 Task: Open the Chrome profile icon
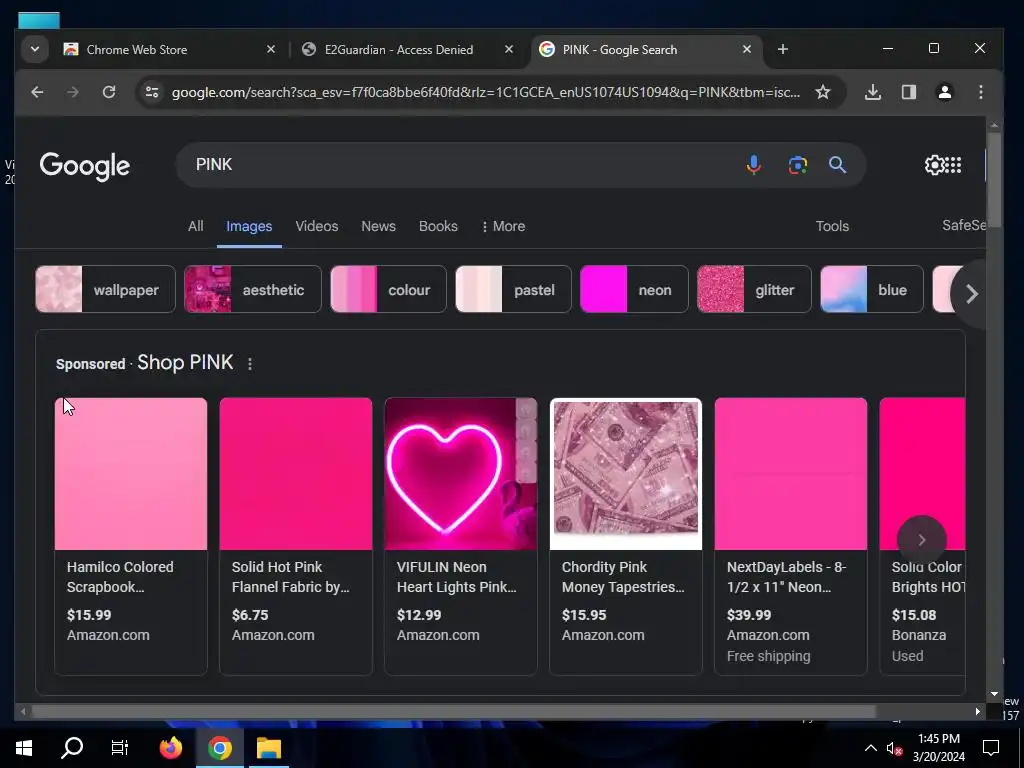pos(944,92)
